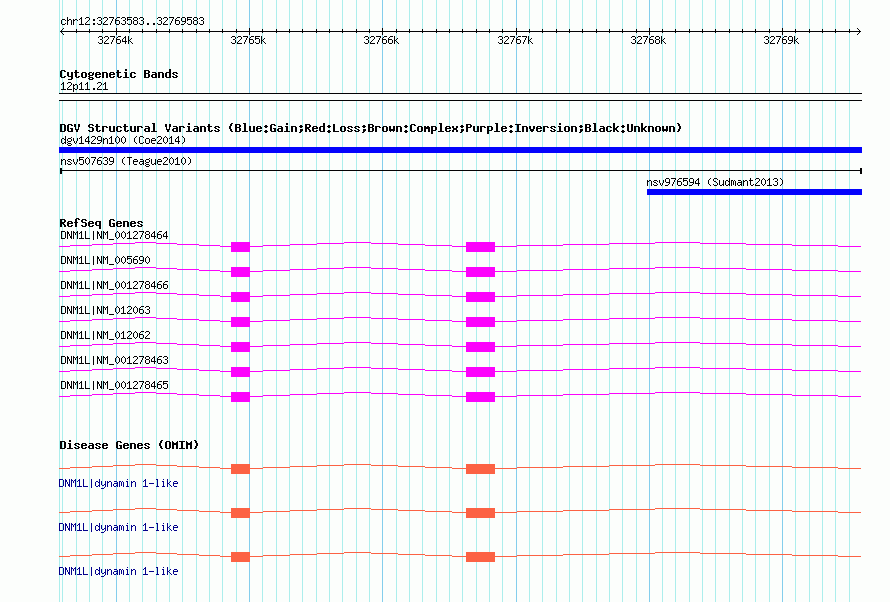890x602 pixels.
Task: Click the 12p11.21 band label
Action: [84, 86]
